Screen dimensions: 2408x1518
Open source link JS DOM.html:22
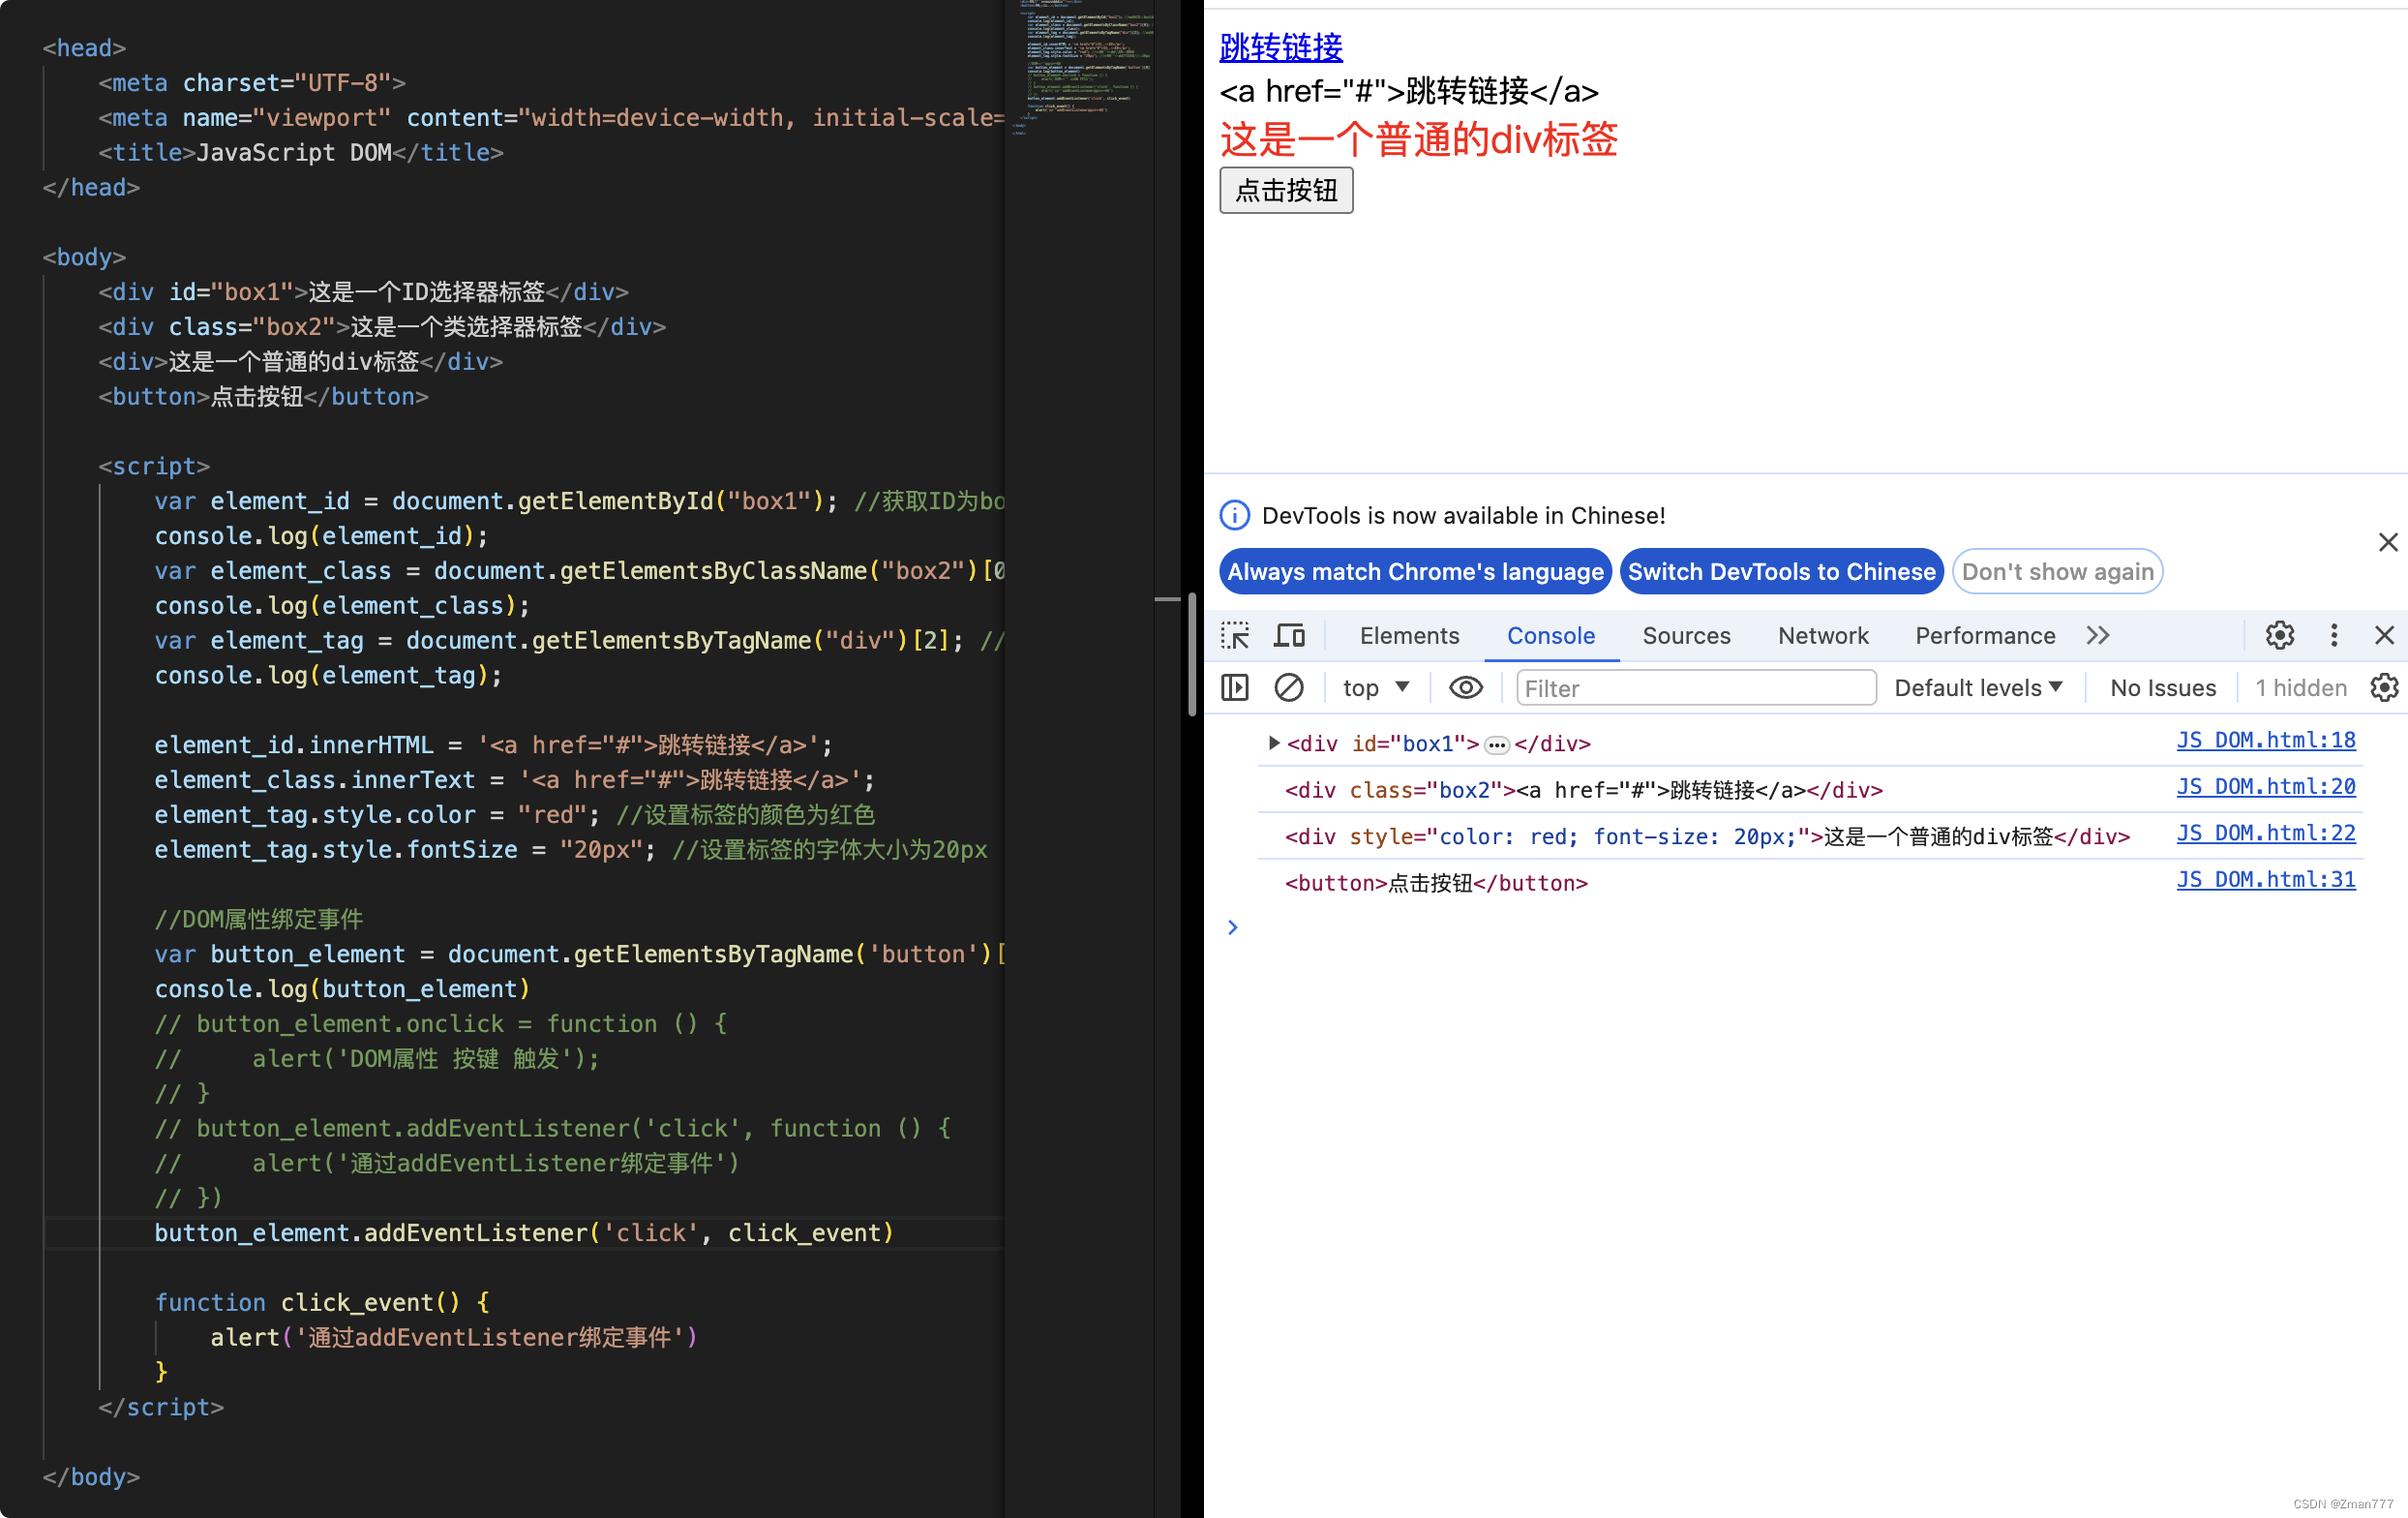click(2266, 832)
